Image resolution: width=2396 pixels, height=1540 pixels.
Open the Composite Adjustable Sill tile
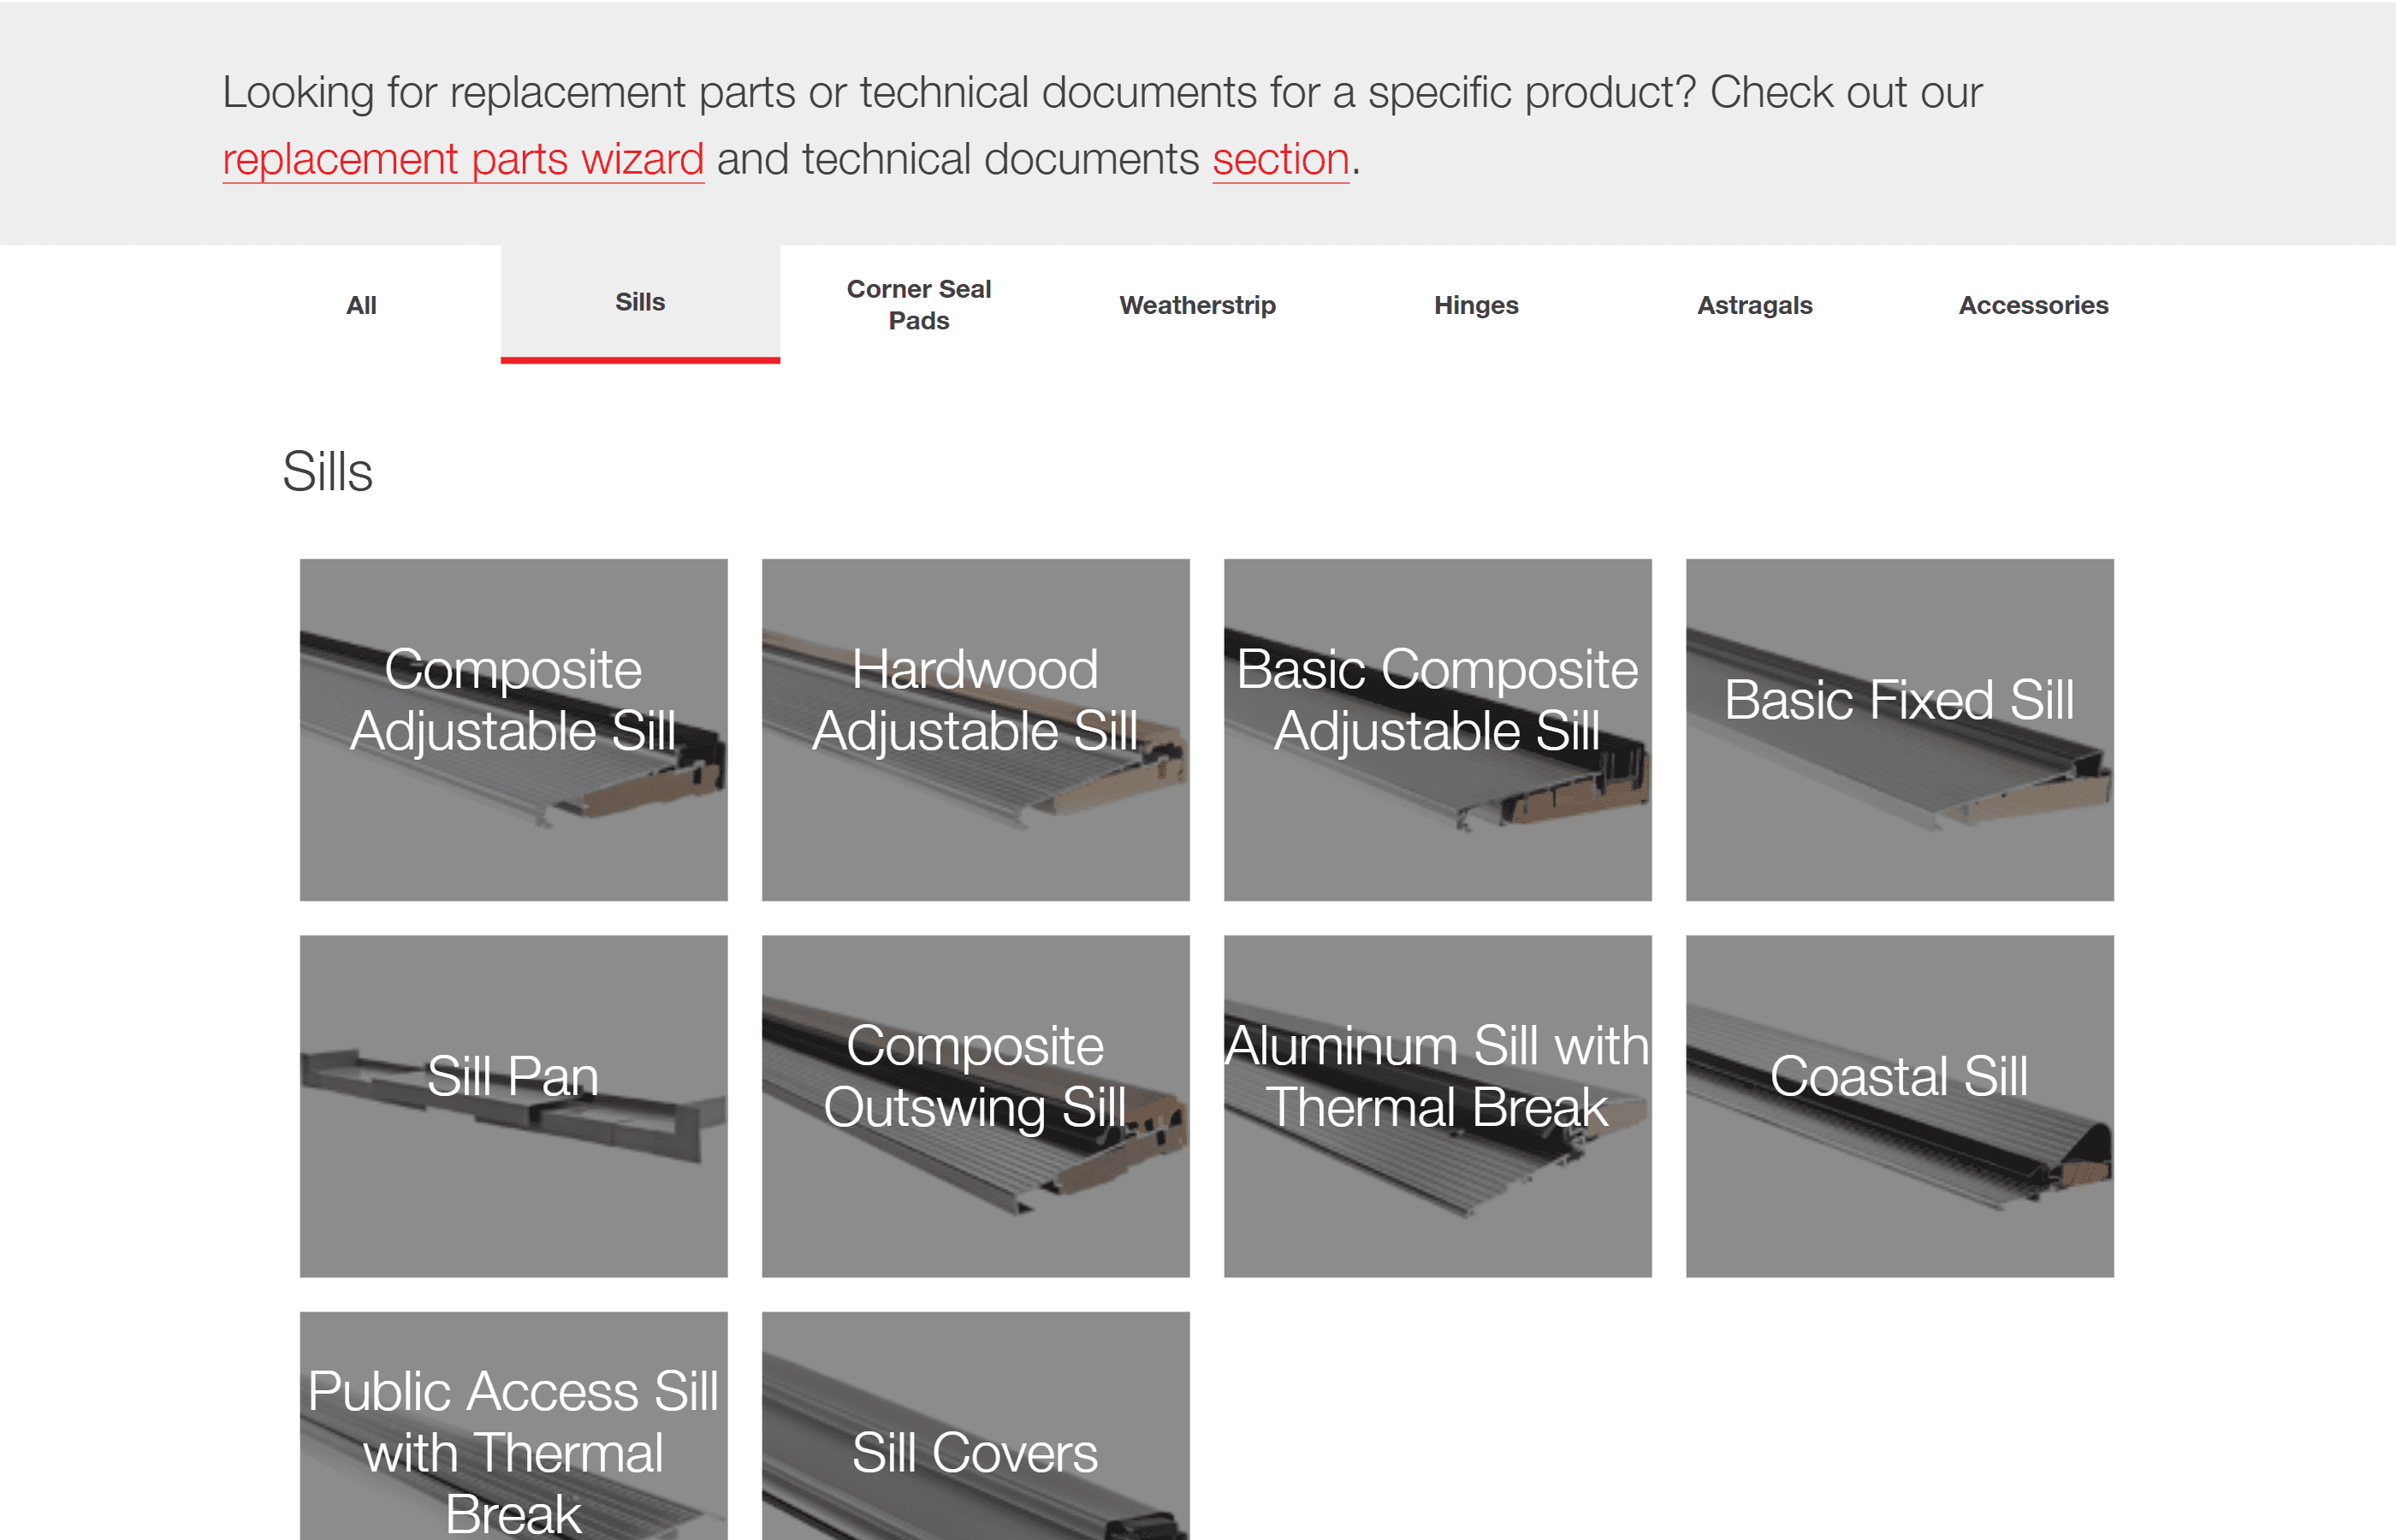[513, 729]
